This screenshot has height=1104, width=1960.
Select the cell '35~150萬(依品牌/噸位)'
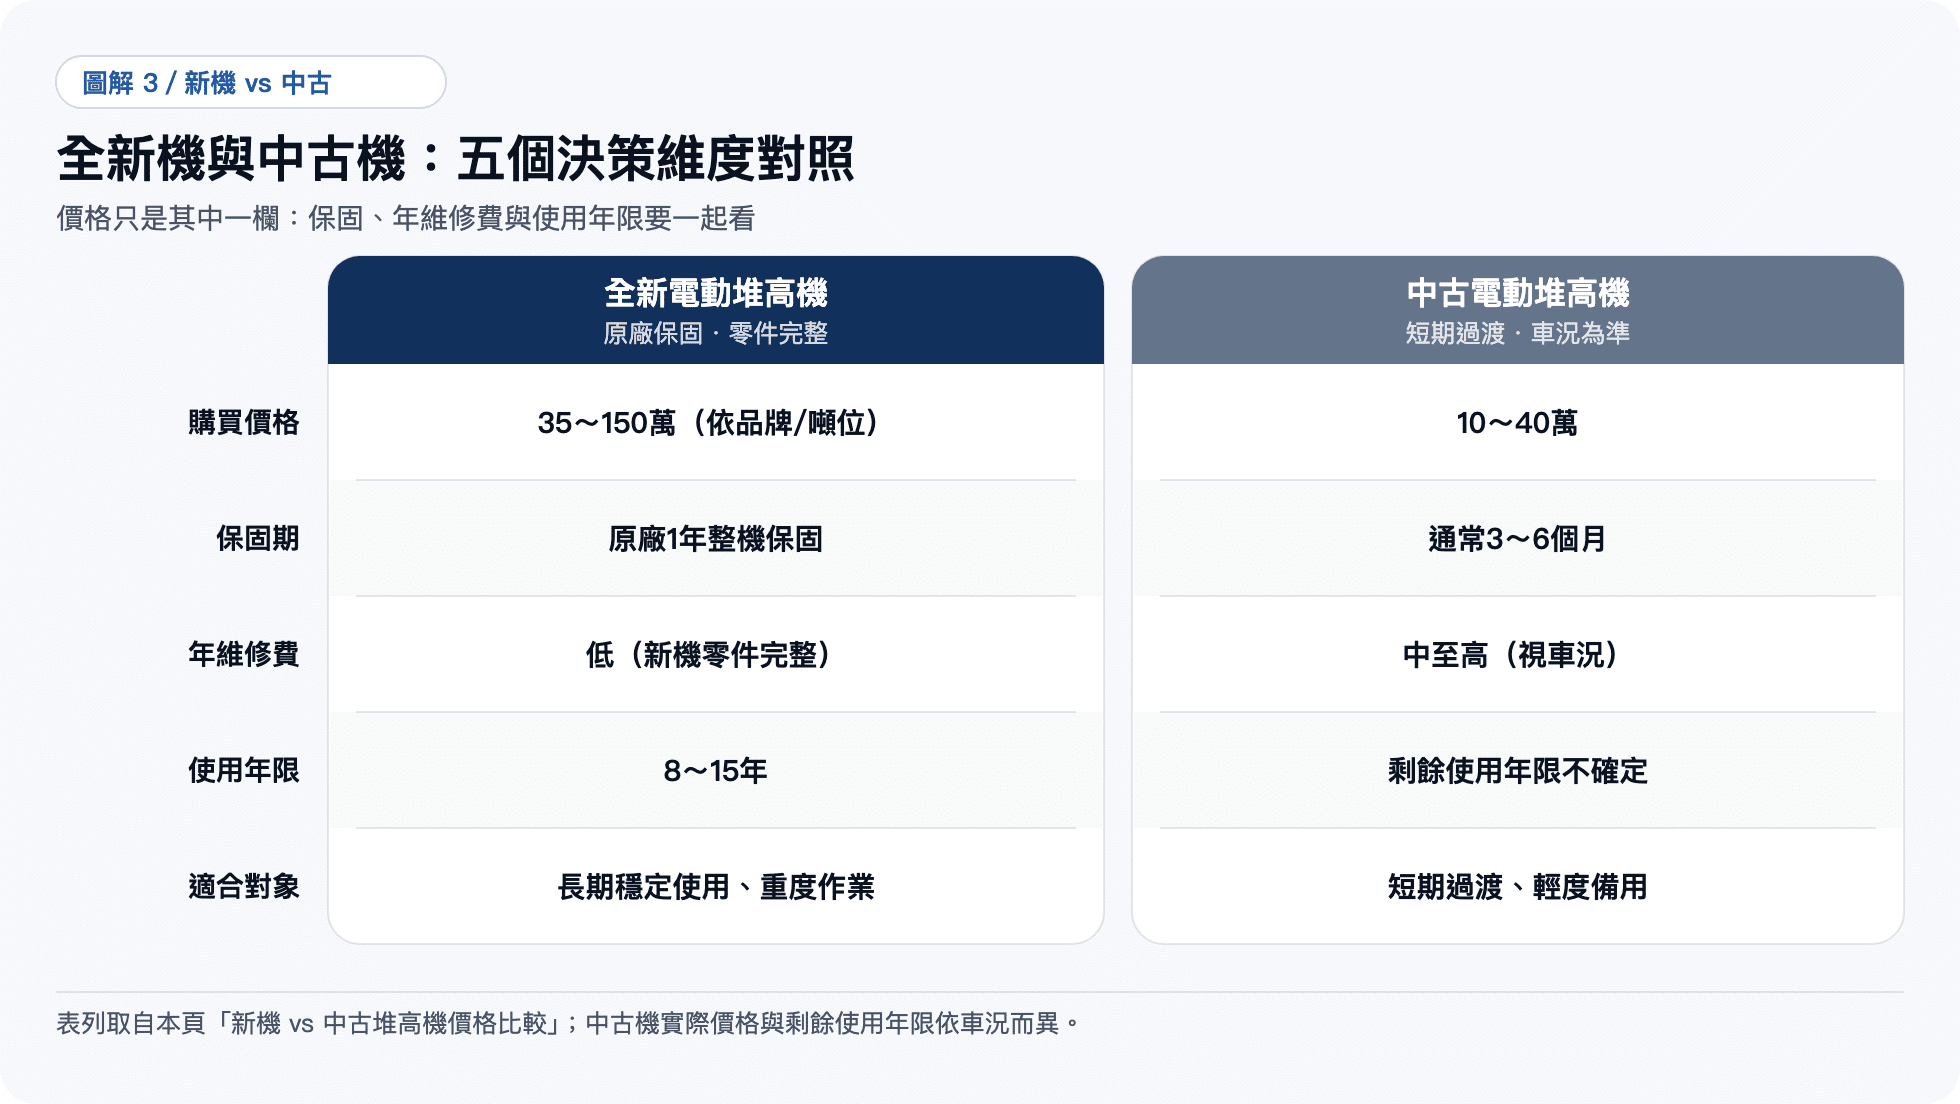click(x=716, y=422)
